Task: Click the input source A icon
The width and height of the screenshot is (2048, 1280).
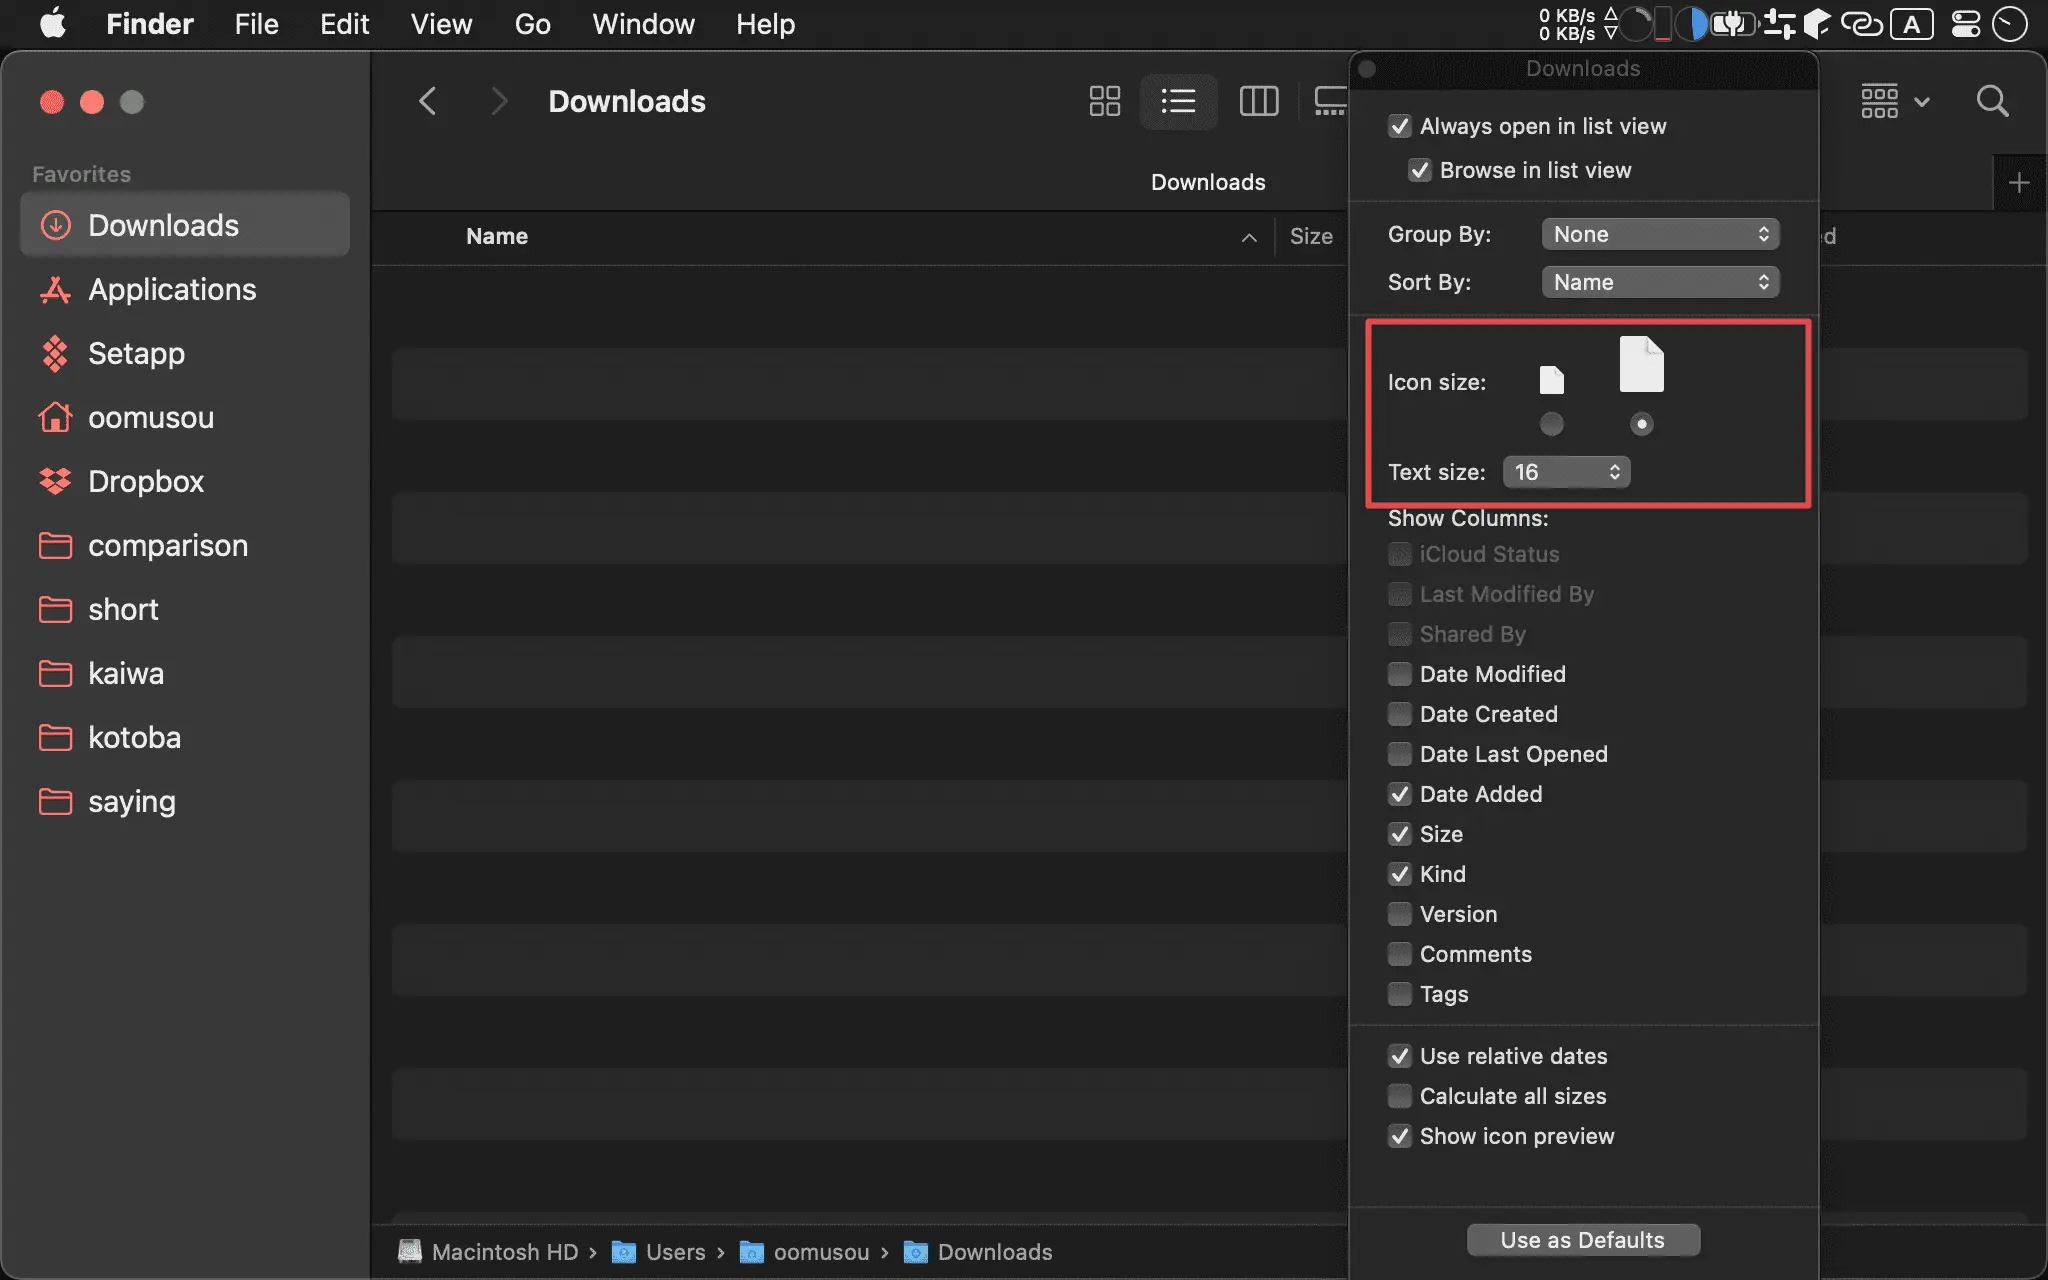Action: click(1911, 24)
